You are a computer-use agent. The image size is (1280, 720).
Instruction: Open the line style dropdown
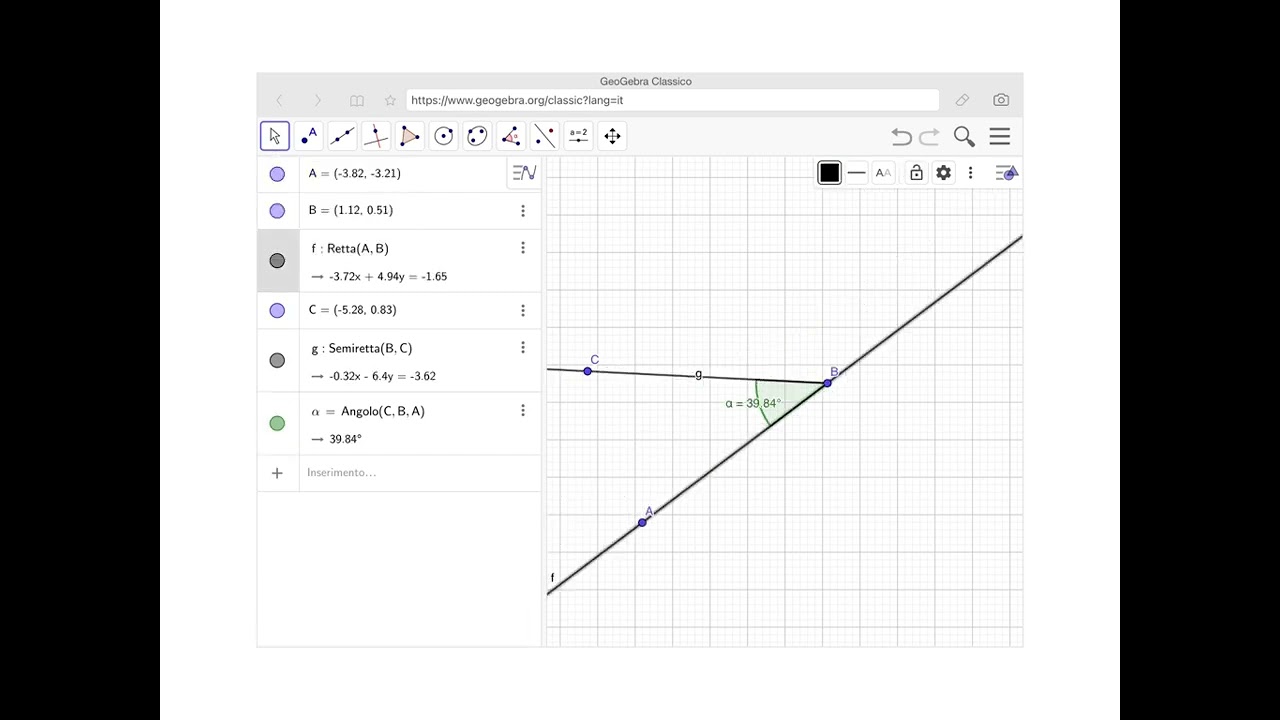click(x=856, y=173)
